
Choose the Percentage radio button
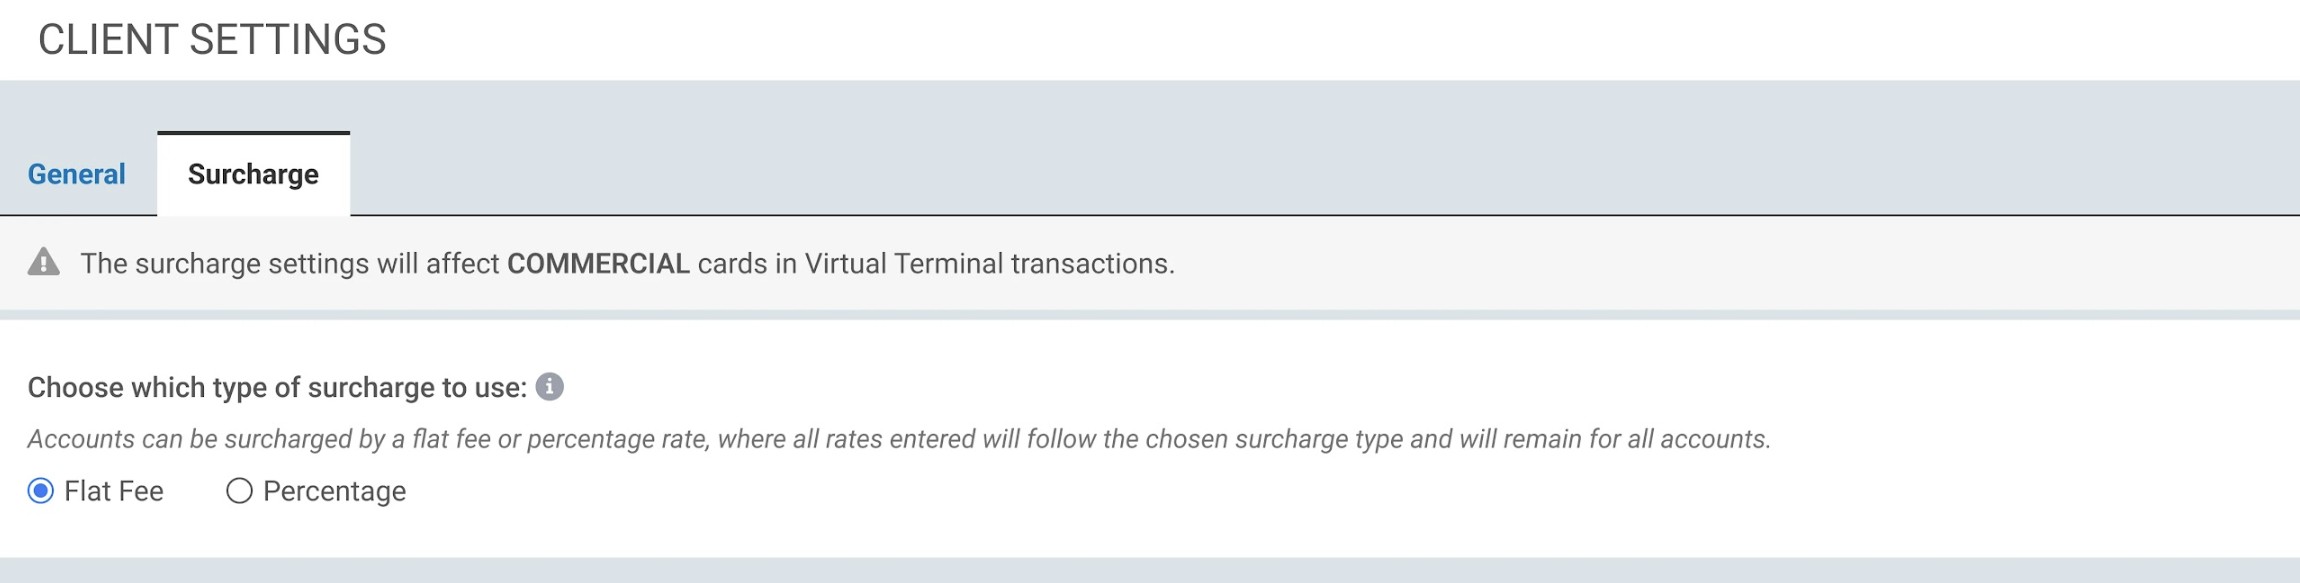point(239,491)
